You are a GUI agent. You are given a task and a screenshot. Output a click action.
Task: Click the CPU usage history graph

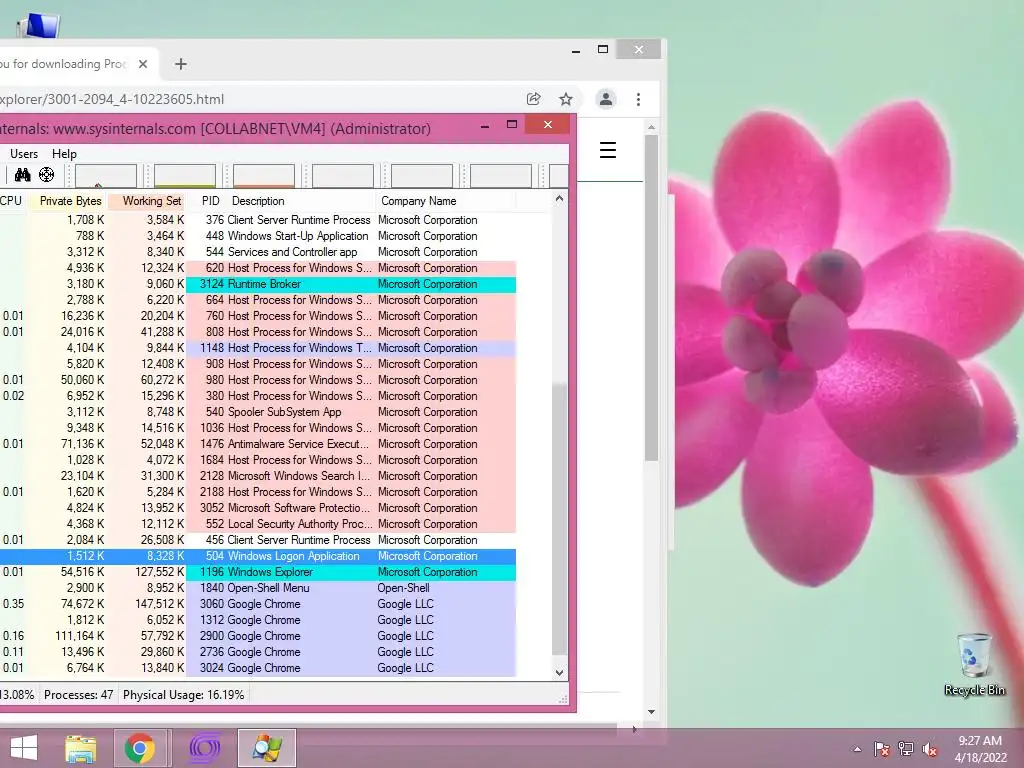(106, 176)
